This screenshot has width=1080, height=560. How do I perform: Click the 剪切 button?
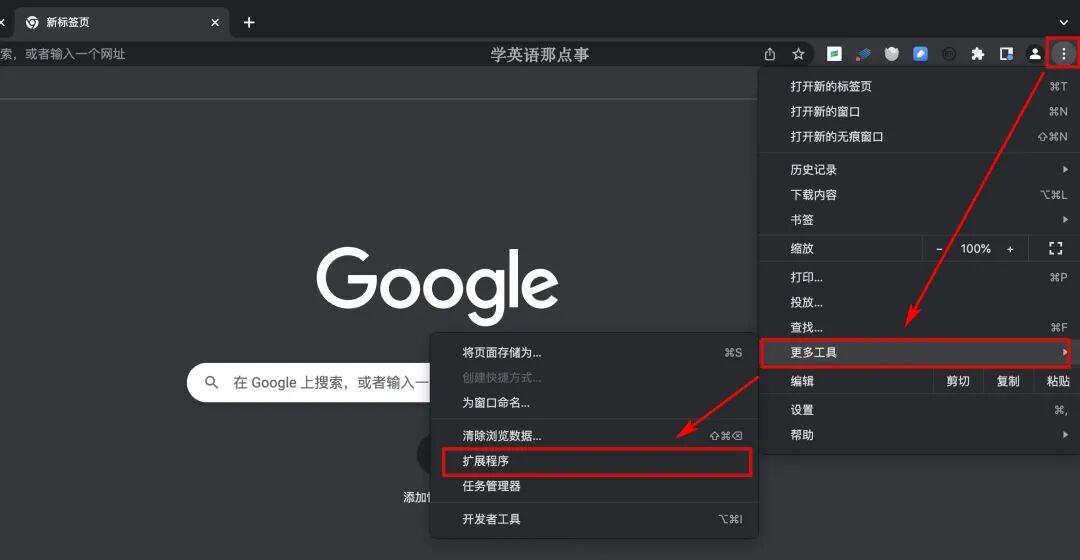pyautogui.click(x=957, y=381)
